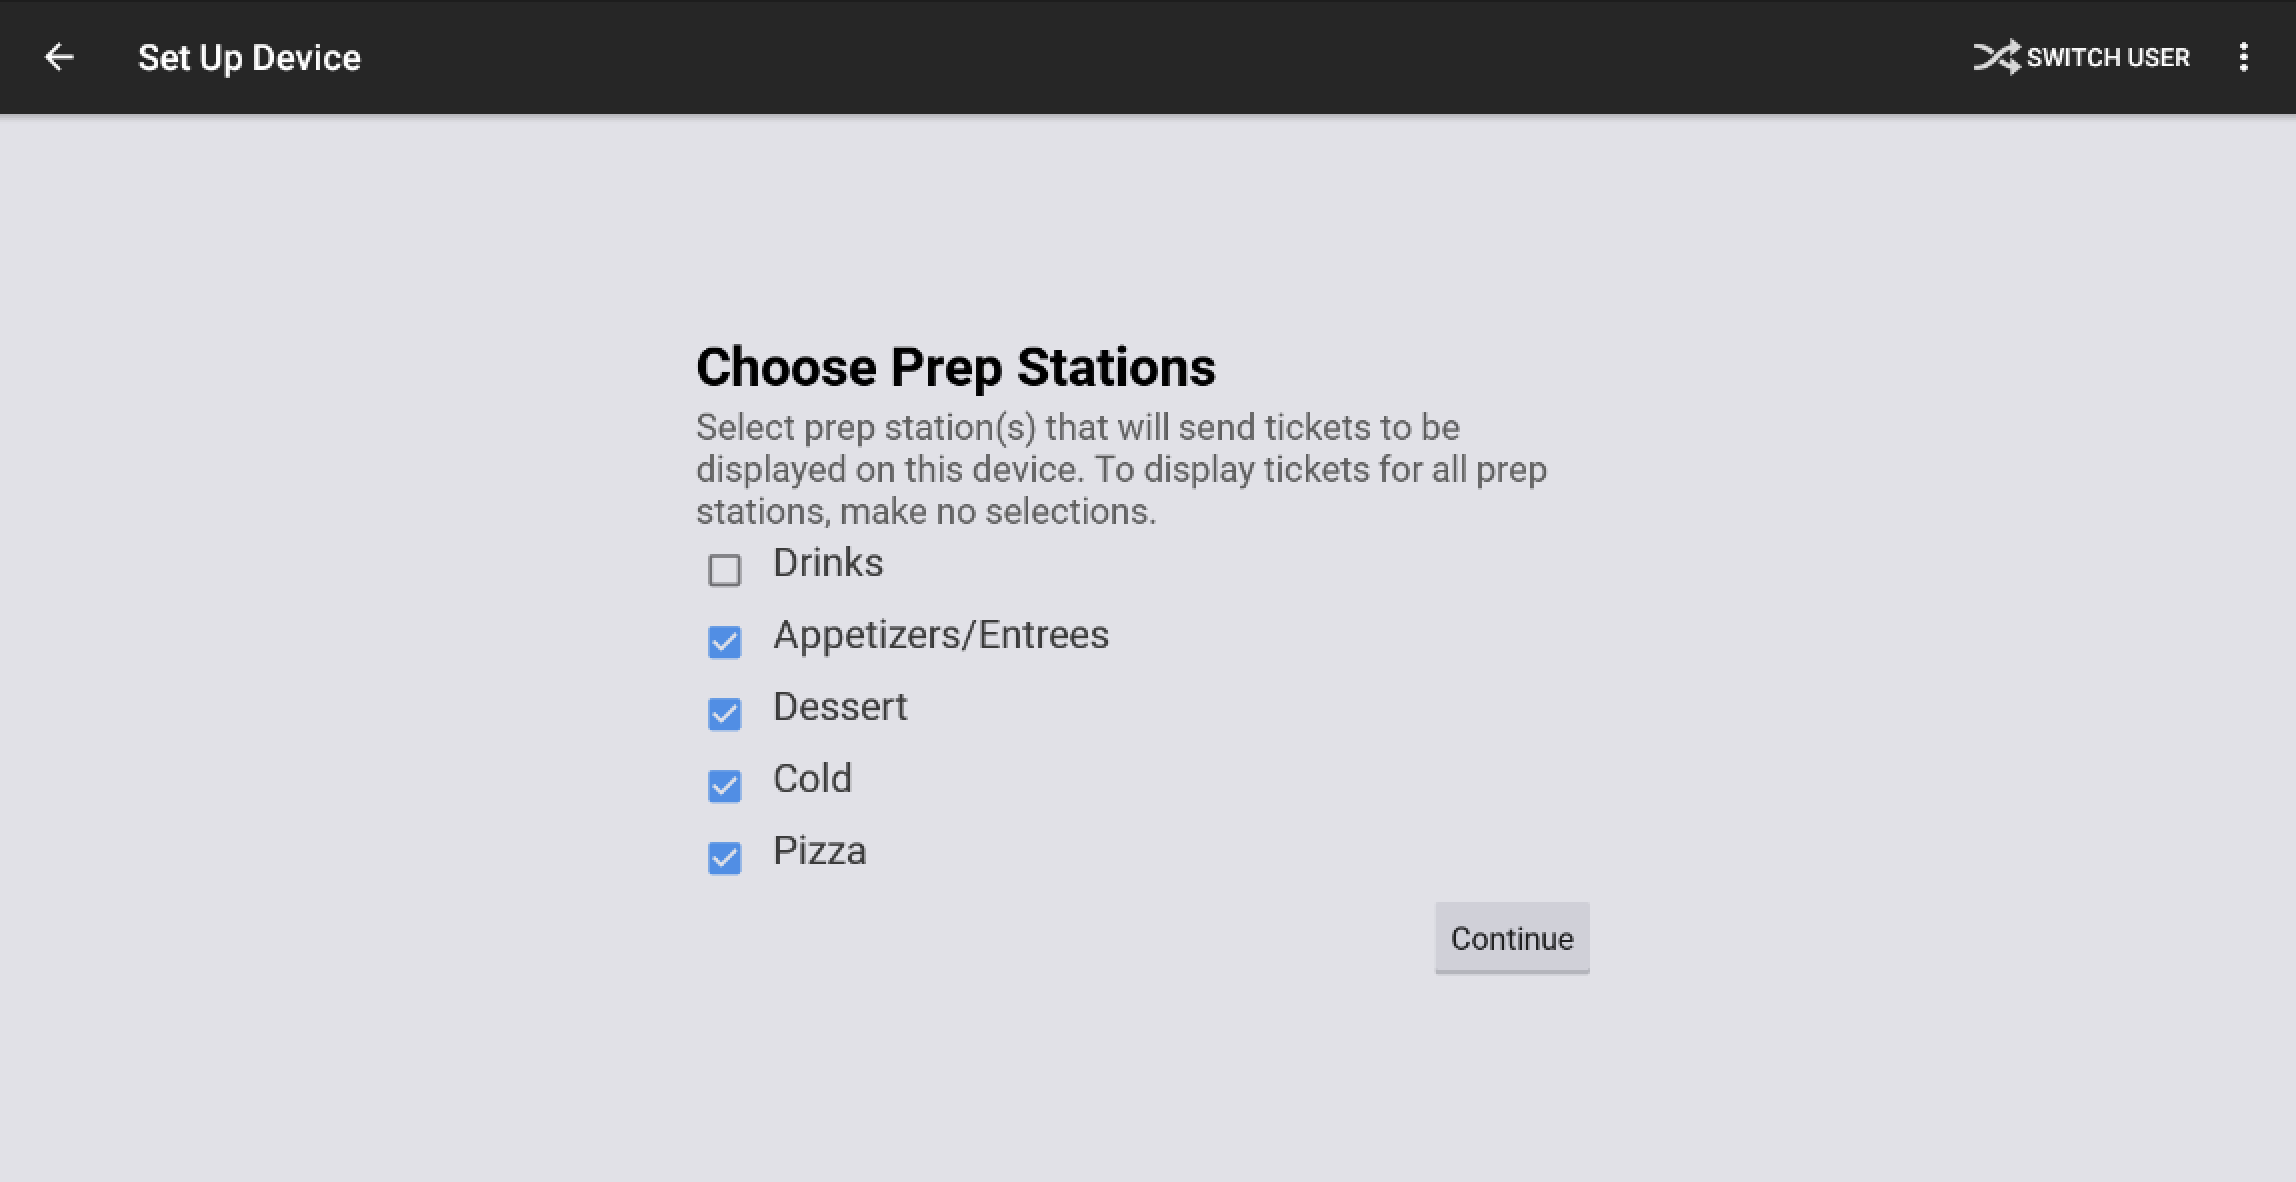
Task: Click Continue to save prep stations
Action: click(x=1511, y=938)
